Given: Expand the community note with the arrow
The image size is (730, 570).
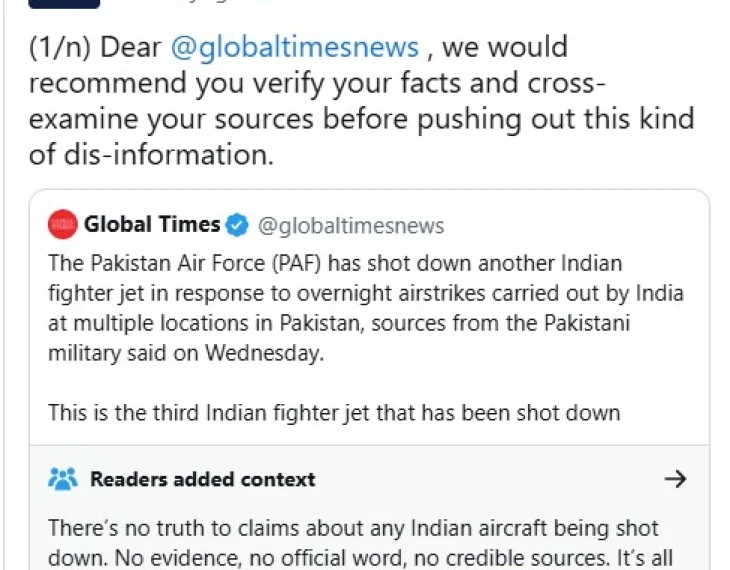Looking at the screenshot, I should (676, 479).
